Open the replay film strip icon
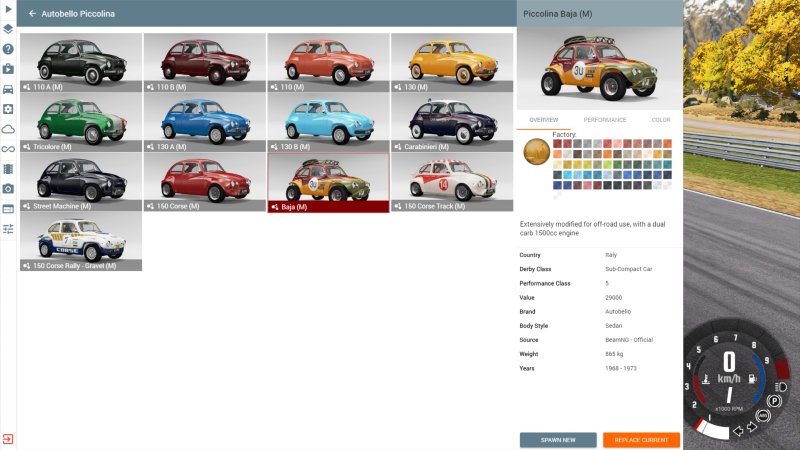800x450 pixels. point(8,169)
